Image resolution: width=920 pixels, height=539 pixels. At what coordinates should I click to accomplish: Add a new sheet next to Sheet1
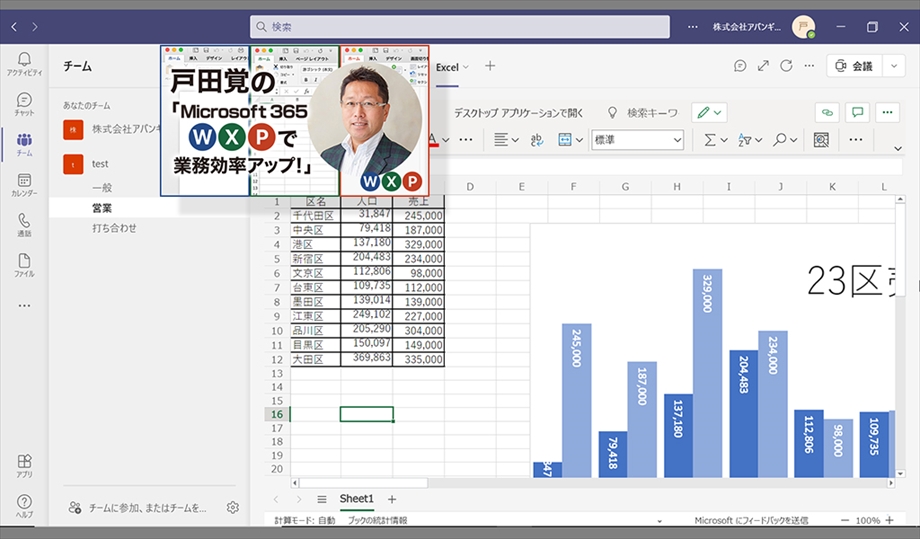click(392, 499)
